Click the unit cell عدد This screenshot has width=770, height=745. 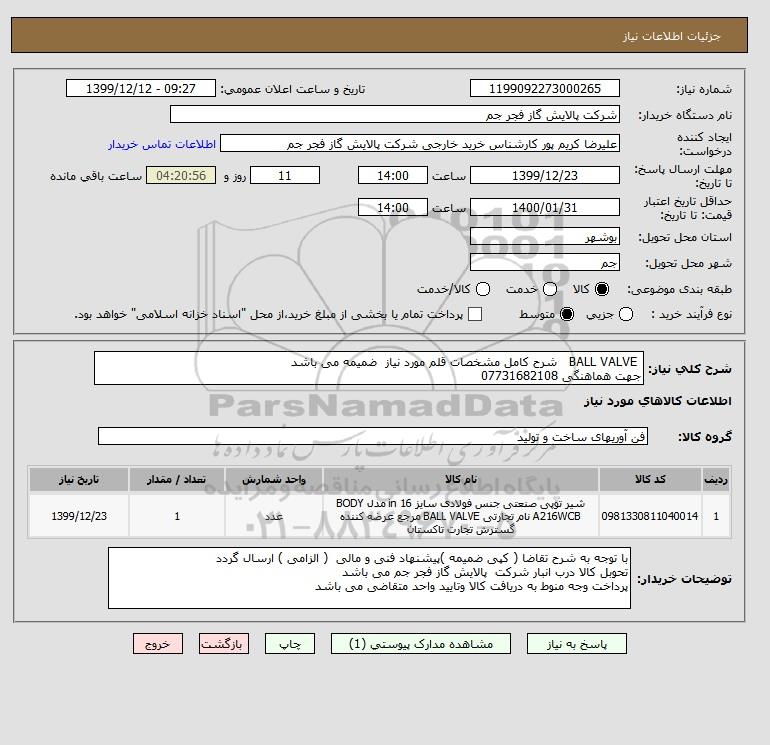[x=274, y=516]
